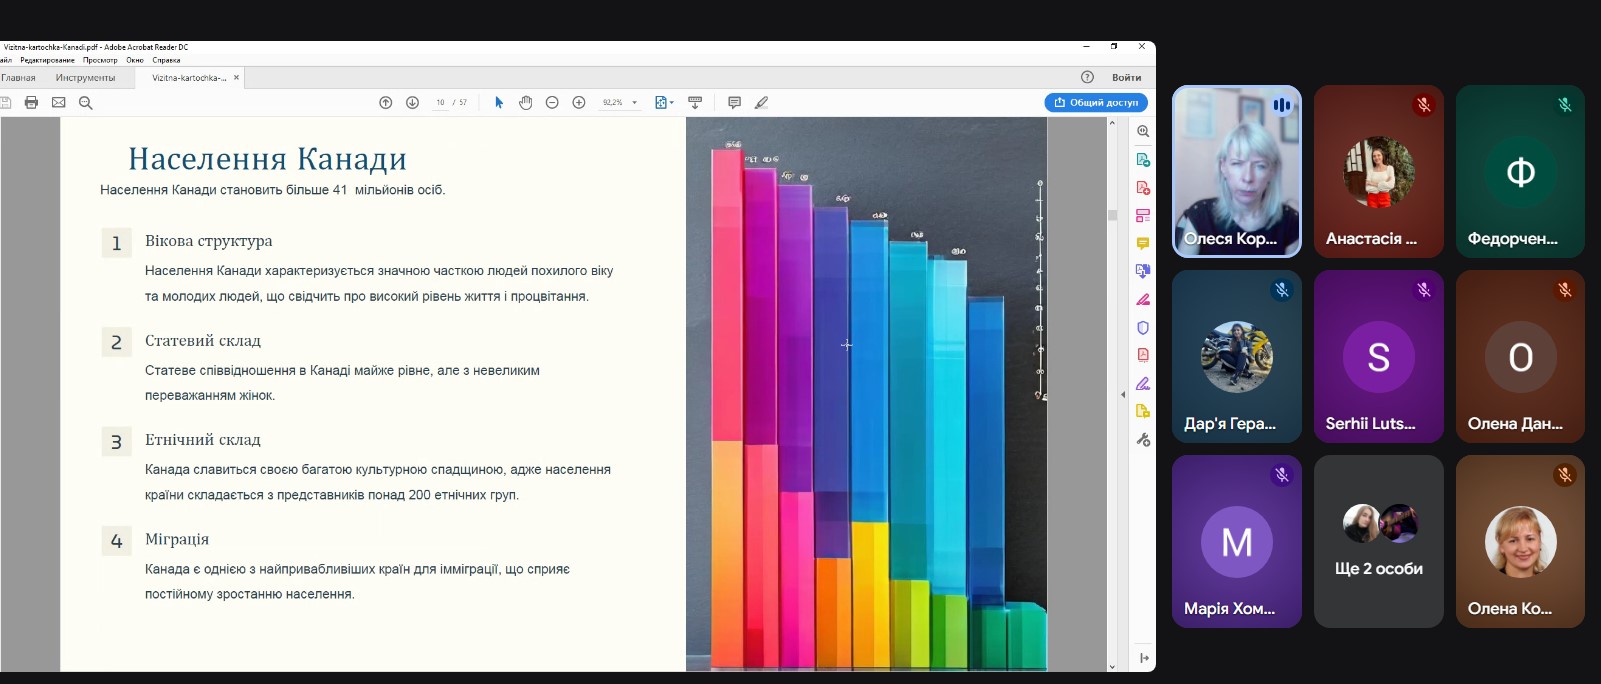Print the PDF document
Screen dimensions: 1601x684
point(31,103)
